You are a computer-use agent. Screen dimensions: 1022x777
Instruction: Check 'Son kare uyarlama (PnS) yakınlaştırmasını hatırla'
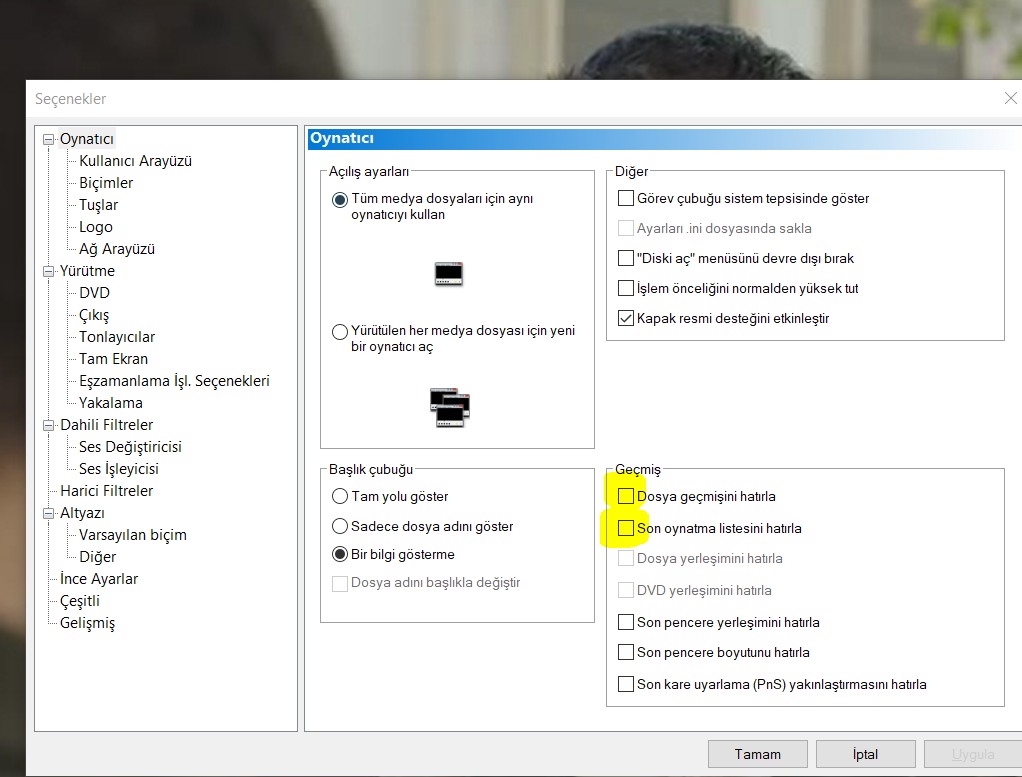pos(626,684)
